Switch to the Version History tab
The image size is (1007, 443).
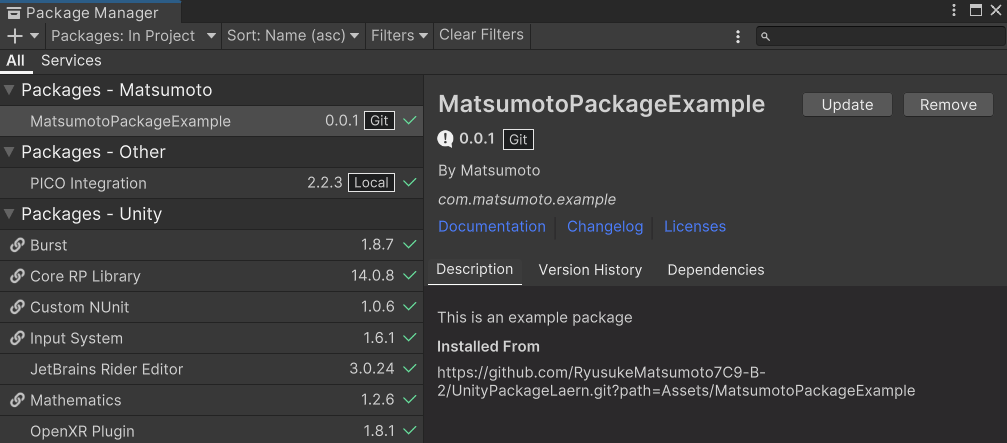point(590,270)
